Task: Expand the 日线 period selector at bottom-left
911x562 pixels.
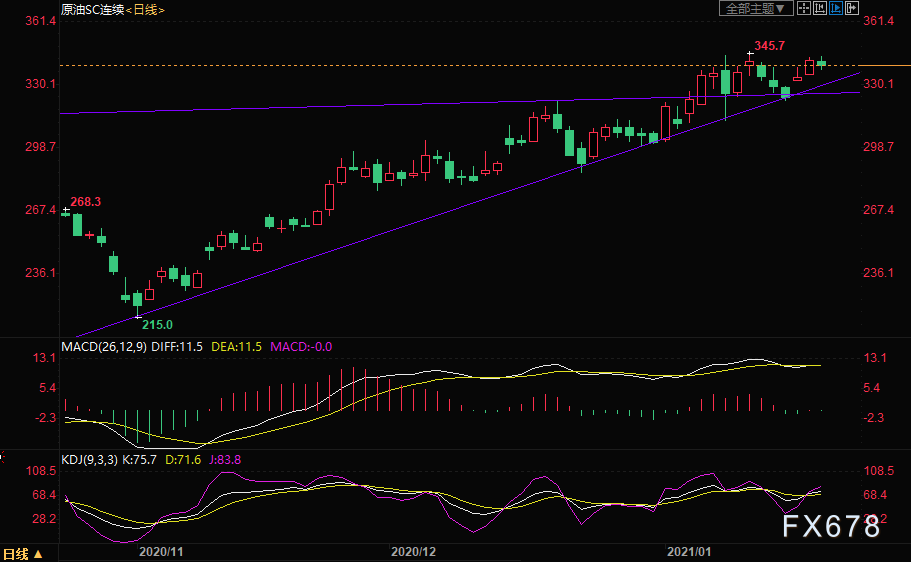Action: coord(23,554)
